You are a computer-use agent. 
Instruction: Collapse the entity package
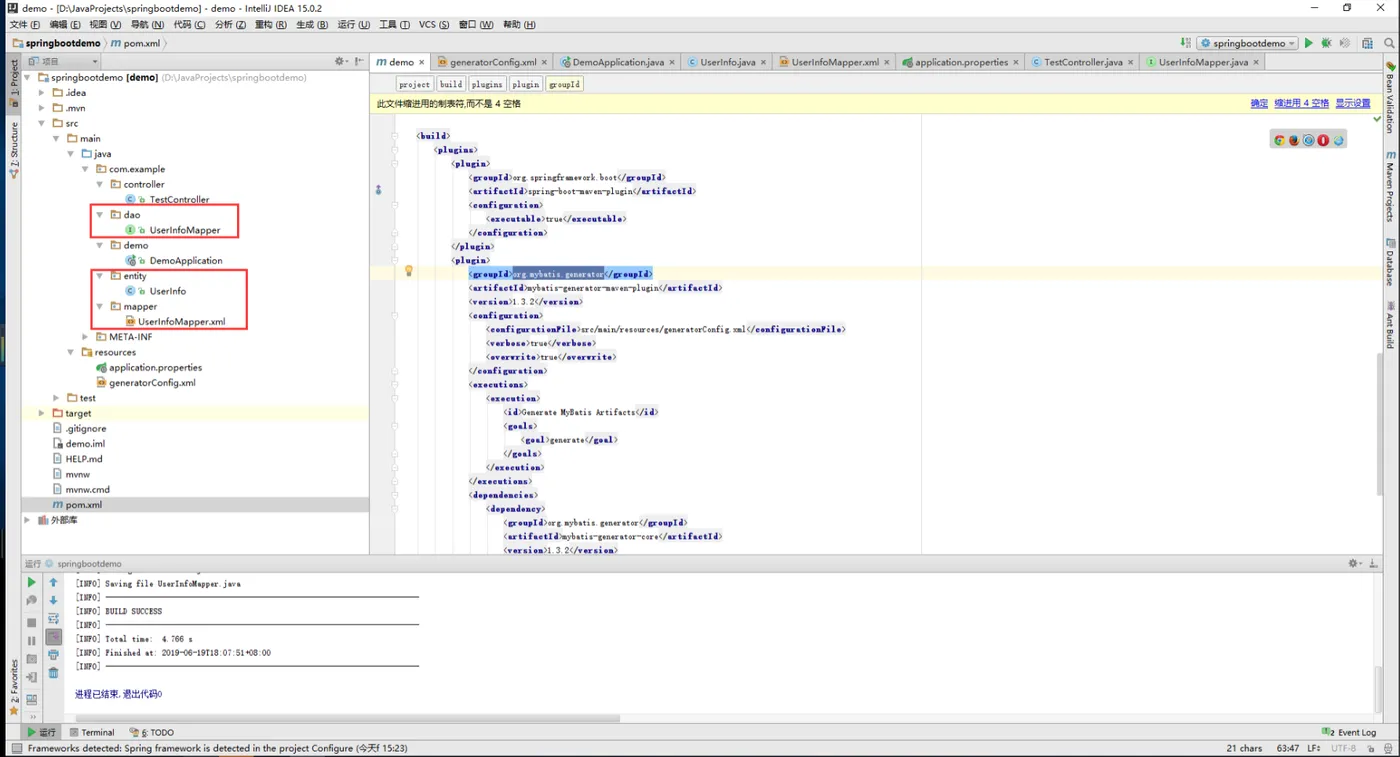tap(100, 276)
